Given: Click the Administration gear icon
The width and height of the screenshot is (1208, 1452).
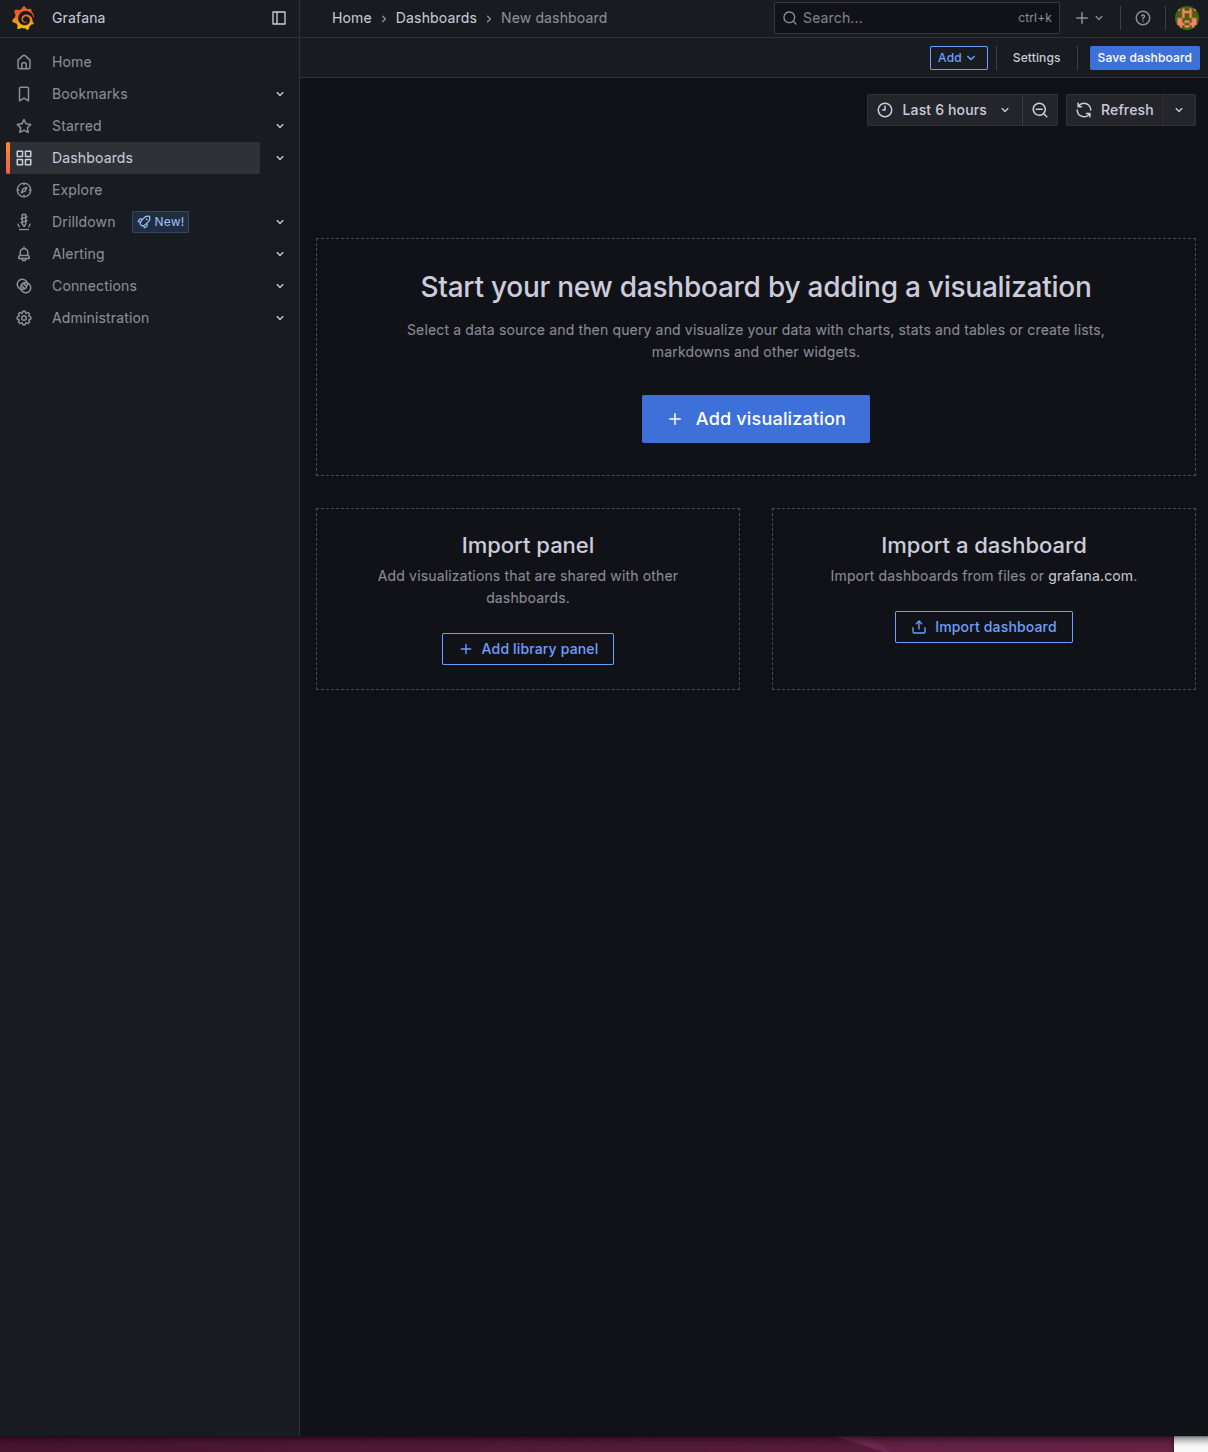Looking at the screenshot, I should [x=24, y=318].
